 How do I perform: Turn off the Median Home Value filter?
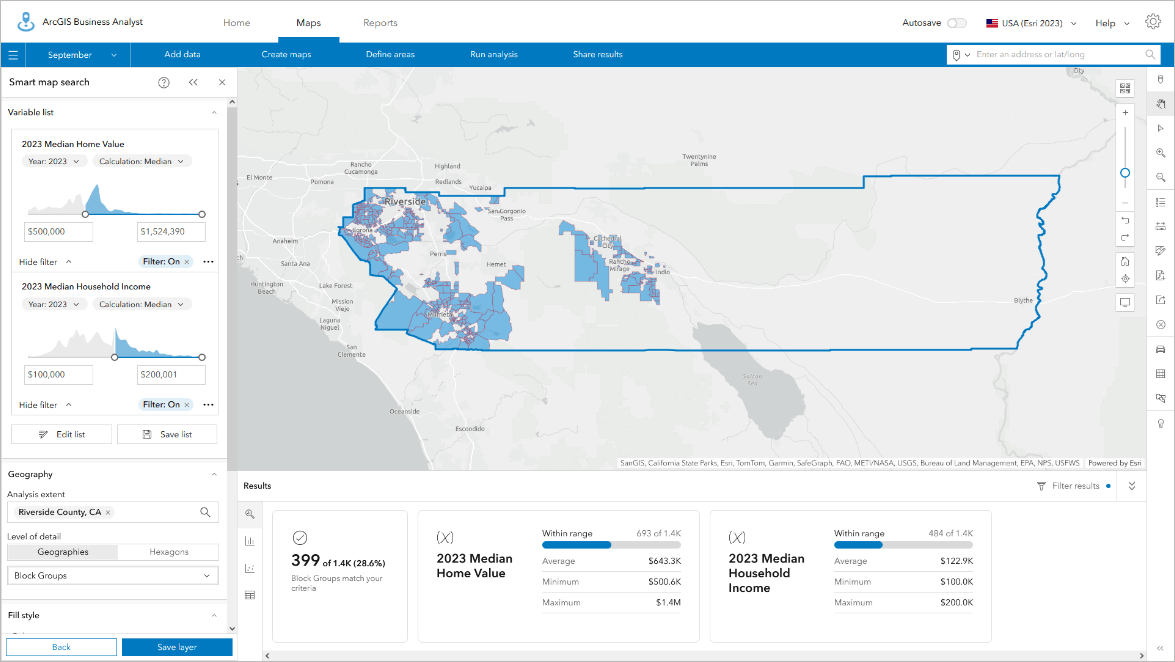coord(185,261)
